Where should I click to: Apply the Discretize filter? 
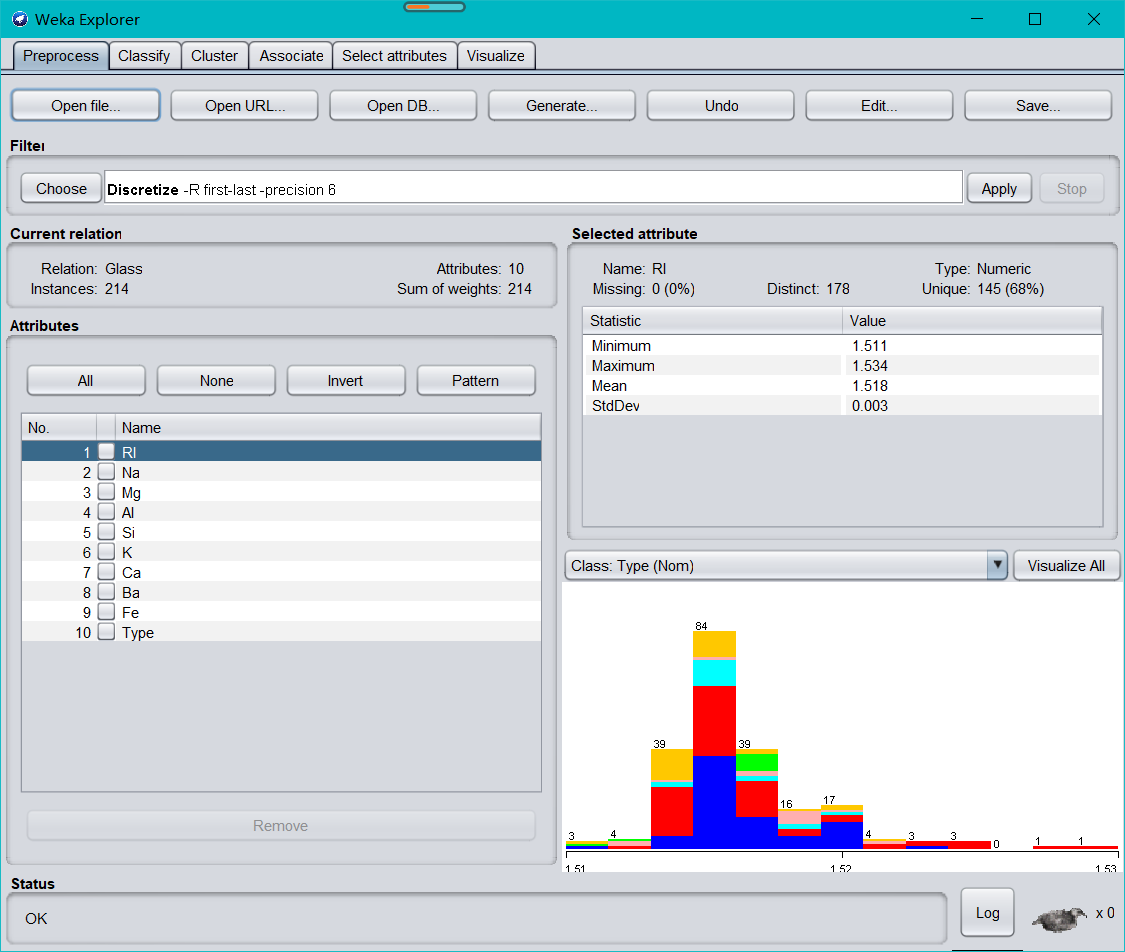999,189
